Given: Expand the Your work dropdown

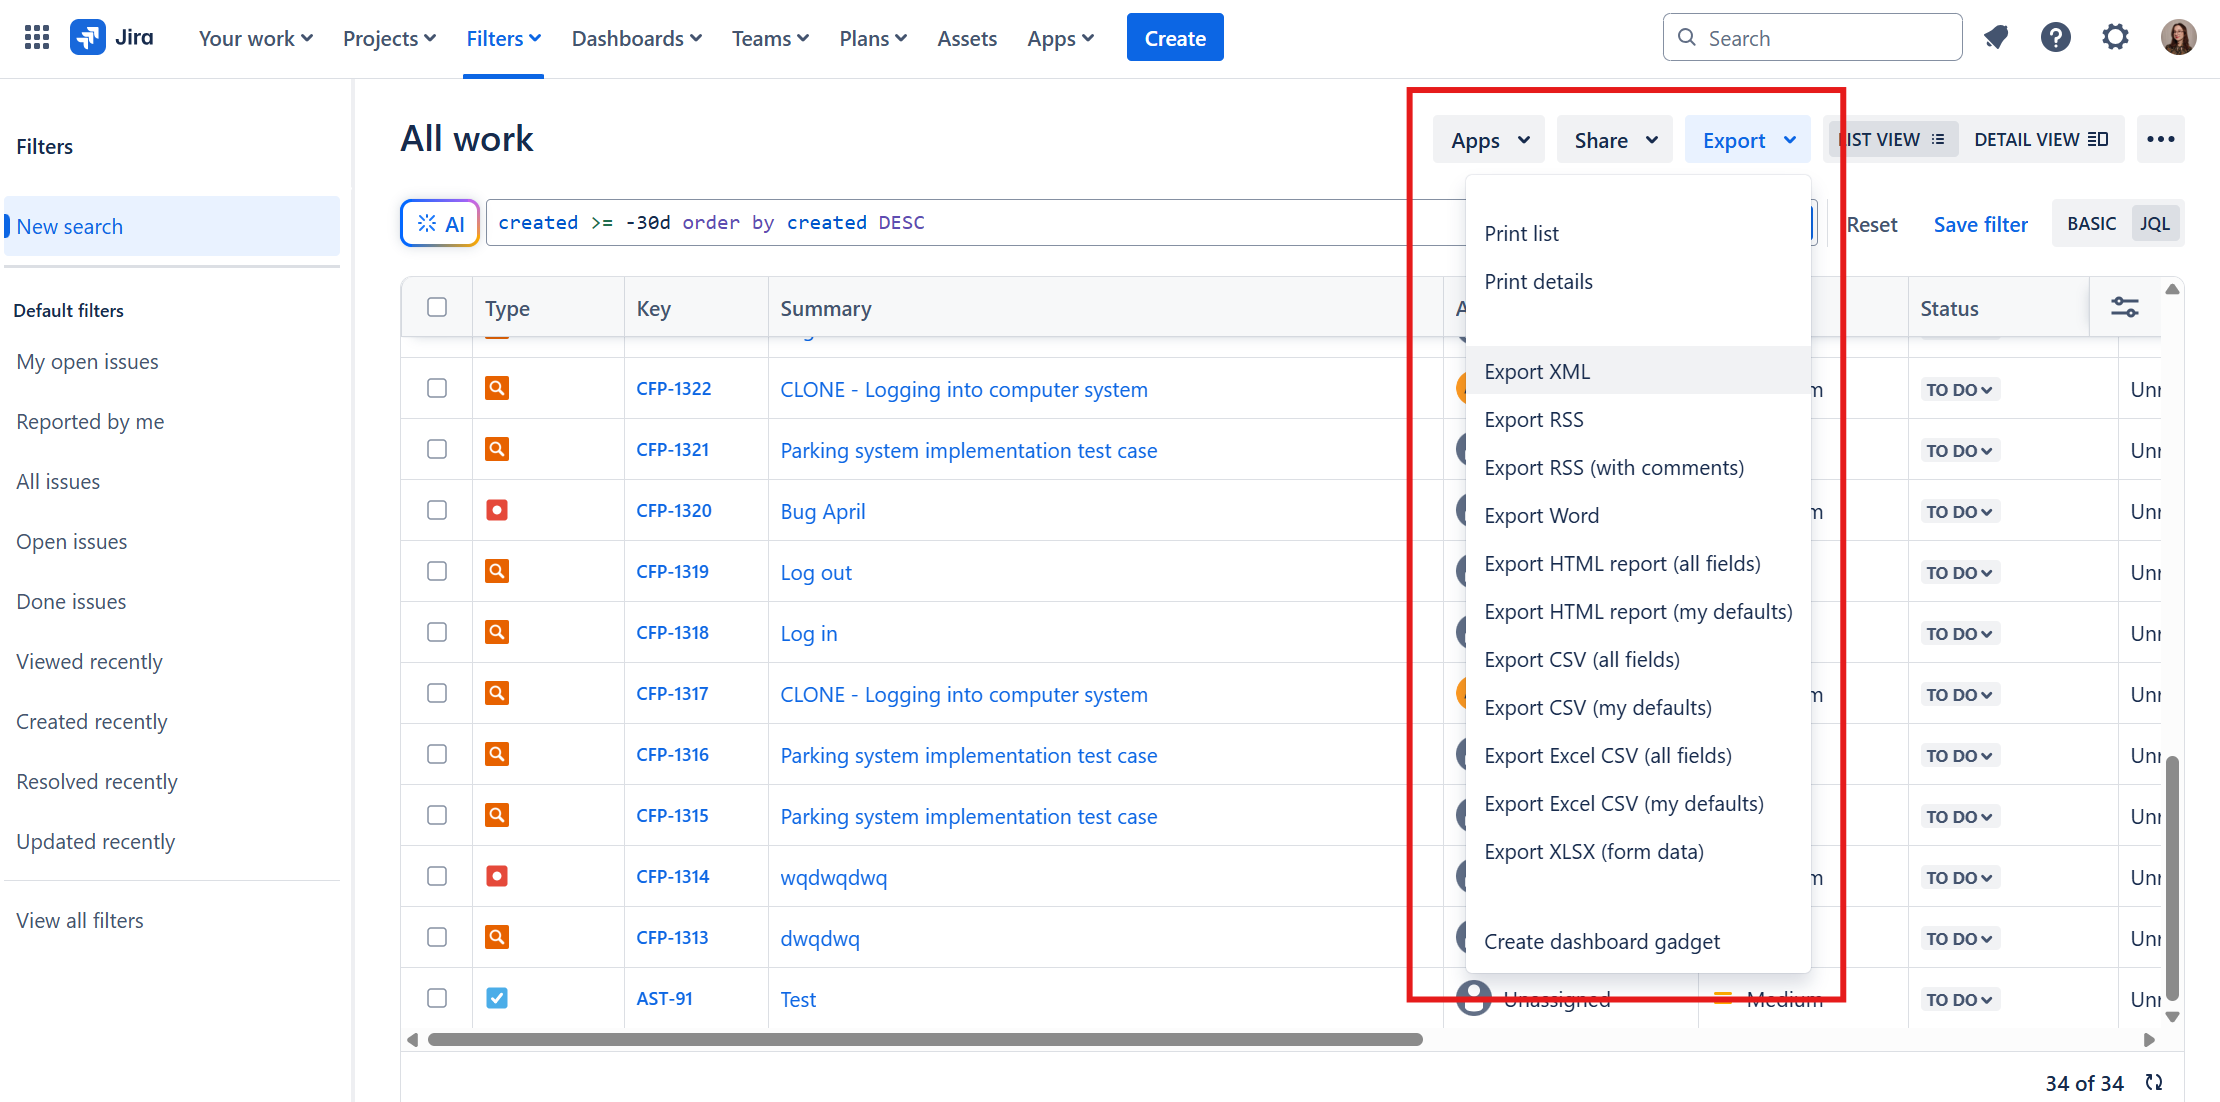Looking at the screenshot, I should click(x=256, y=38).
